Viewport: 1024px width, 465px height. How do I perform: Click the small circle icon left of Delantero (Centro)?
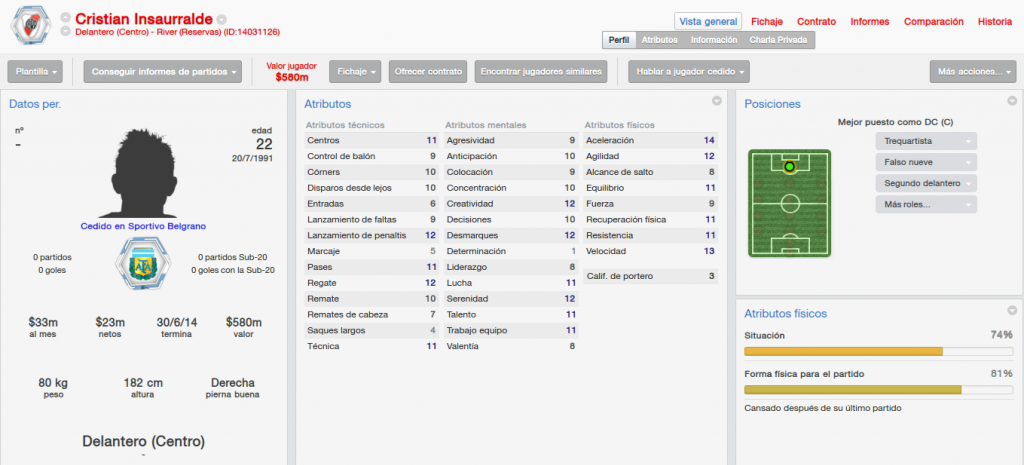coord(65,31)
